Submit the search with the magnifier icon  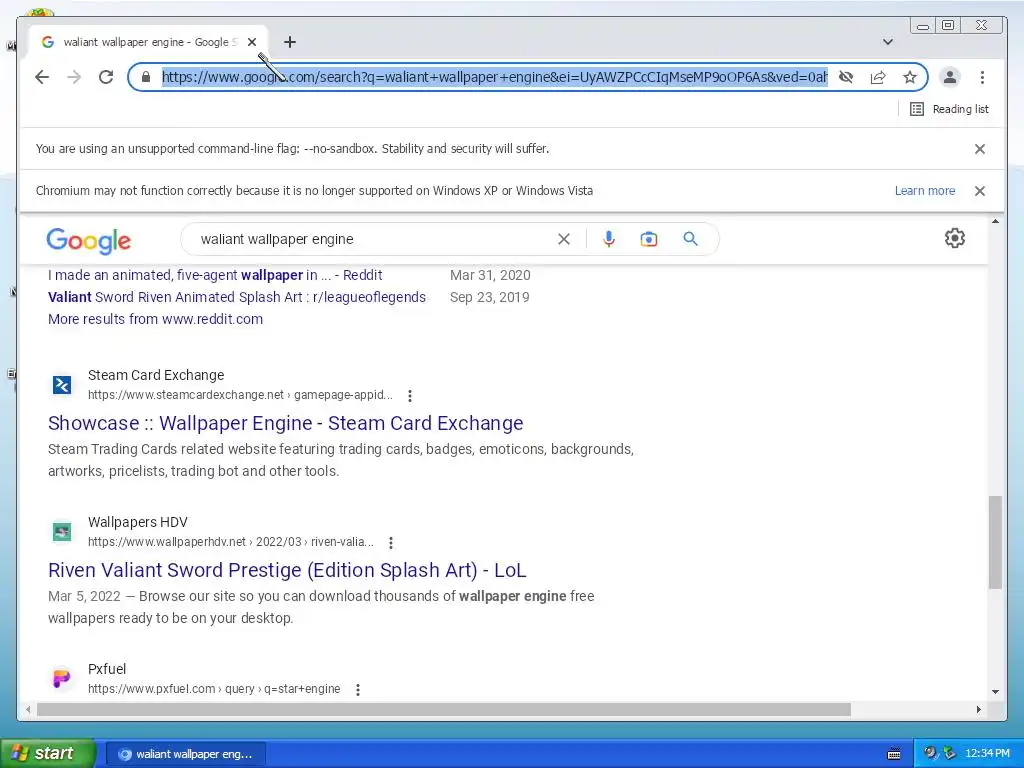pyautogui.click(x=690, y=239)
